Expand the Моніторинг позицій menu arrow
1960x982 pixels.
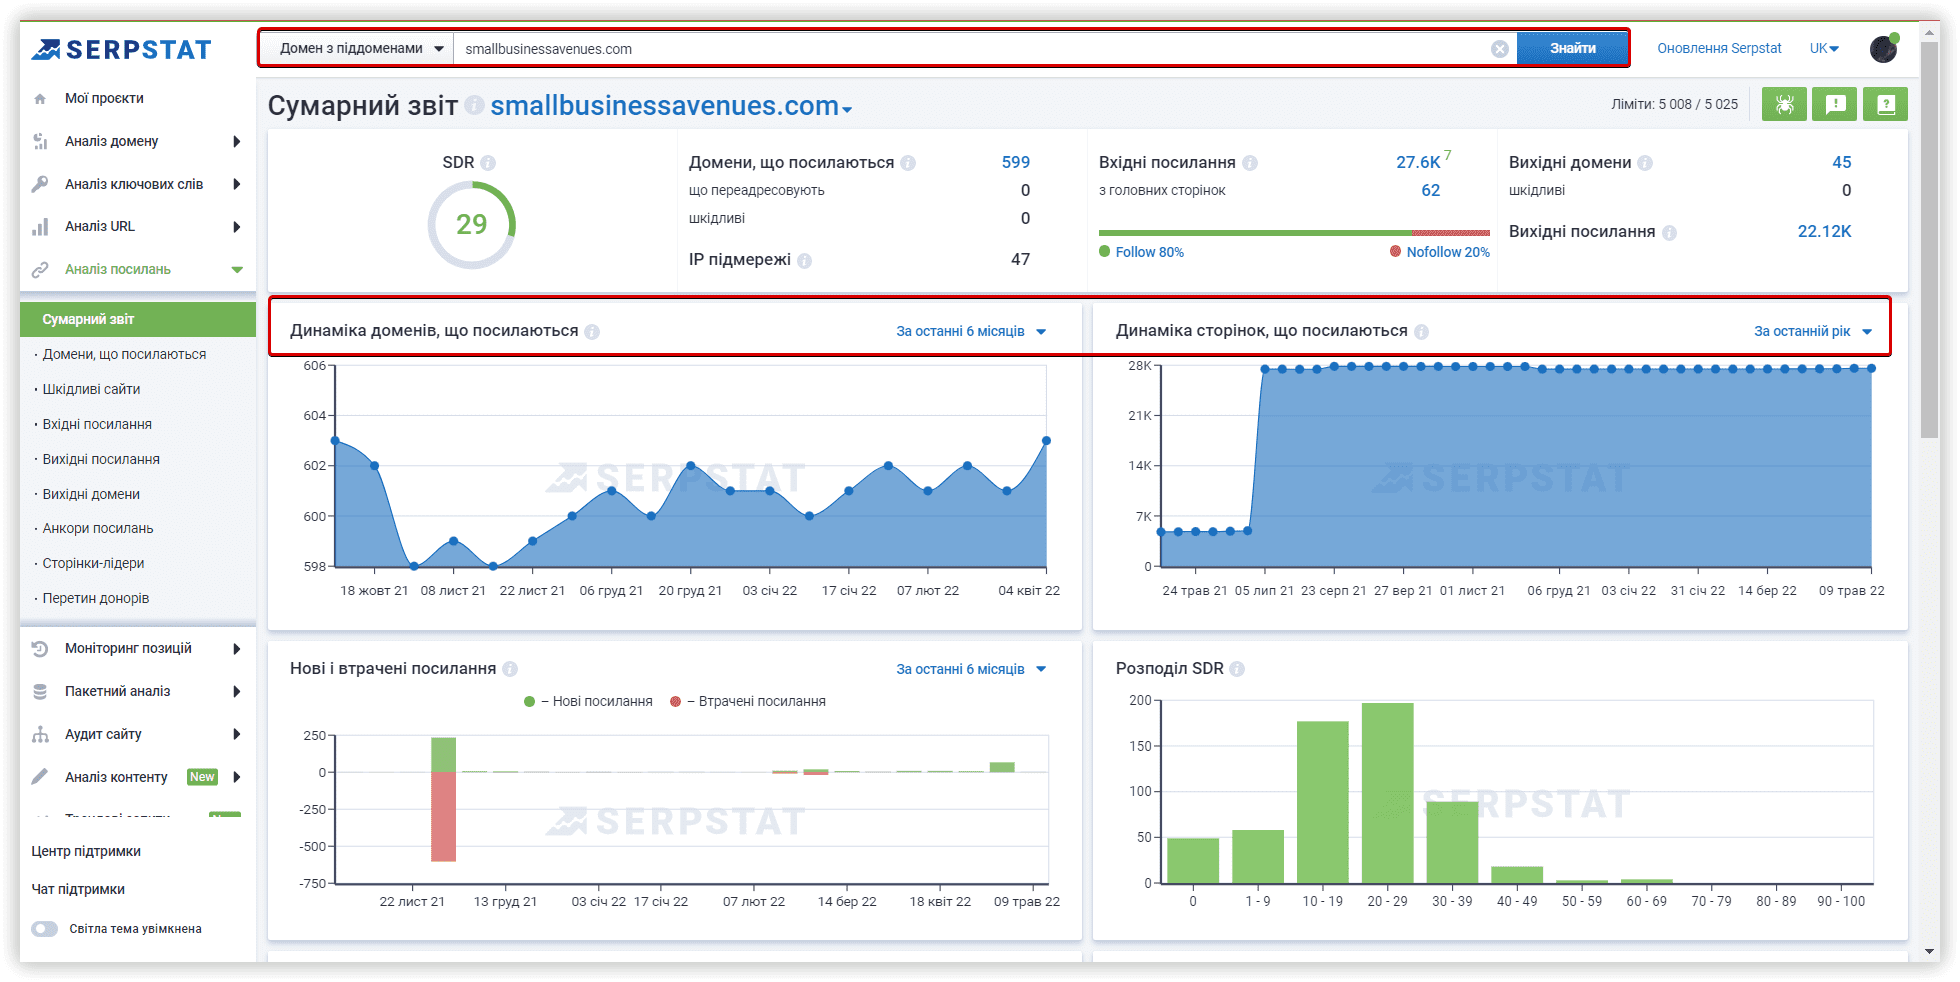click(x=236, y=649)
